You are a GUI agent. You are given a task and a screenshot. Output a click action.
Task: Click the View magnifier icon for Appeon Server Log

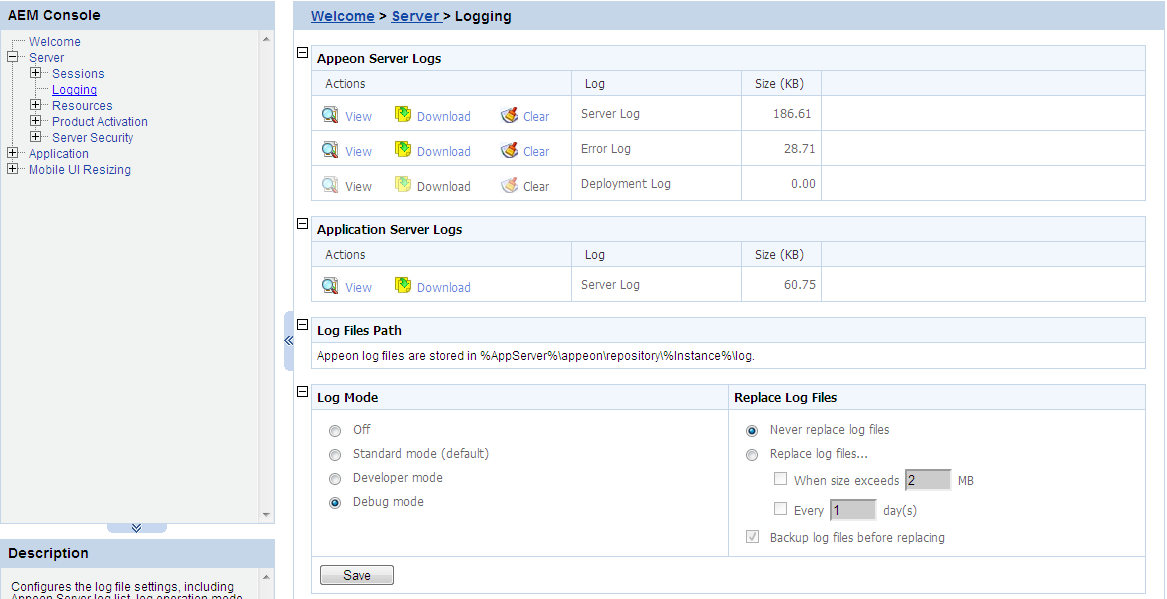(x=330, y=115)
